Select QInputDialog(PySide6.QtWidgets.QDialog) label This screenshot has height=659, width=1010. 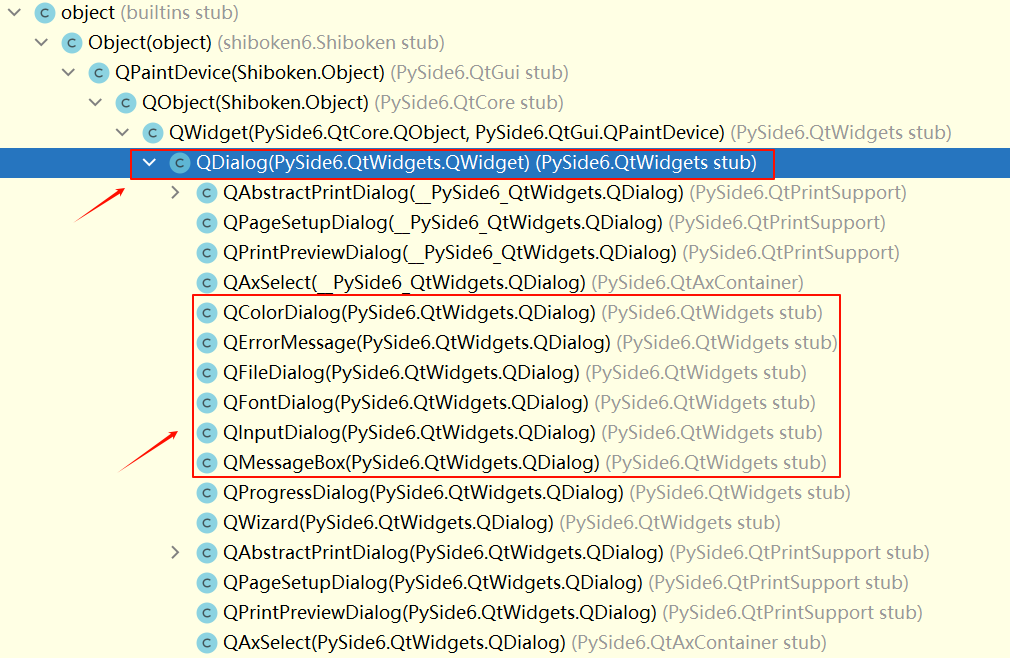409,433
